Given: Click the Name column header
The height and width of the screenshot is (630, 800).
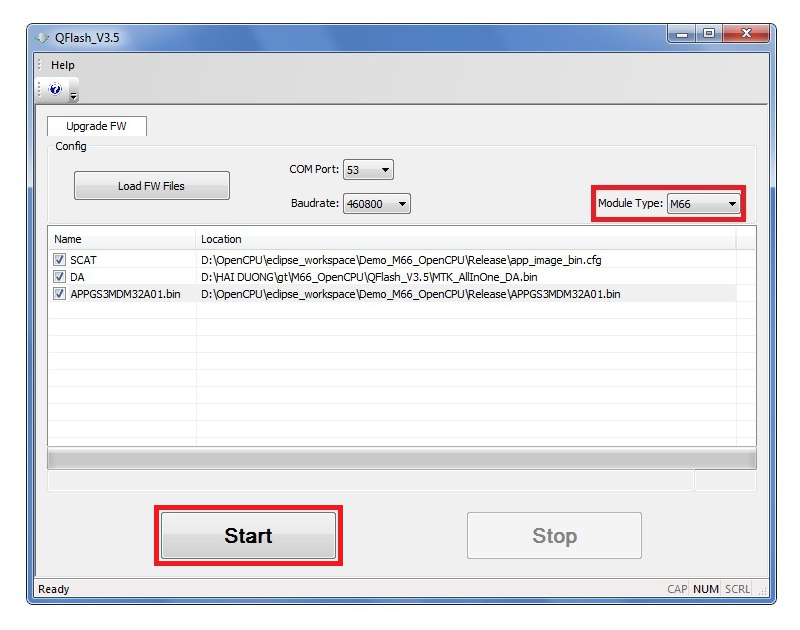Looking at the screenshot, I should (x=122, y=239).
